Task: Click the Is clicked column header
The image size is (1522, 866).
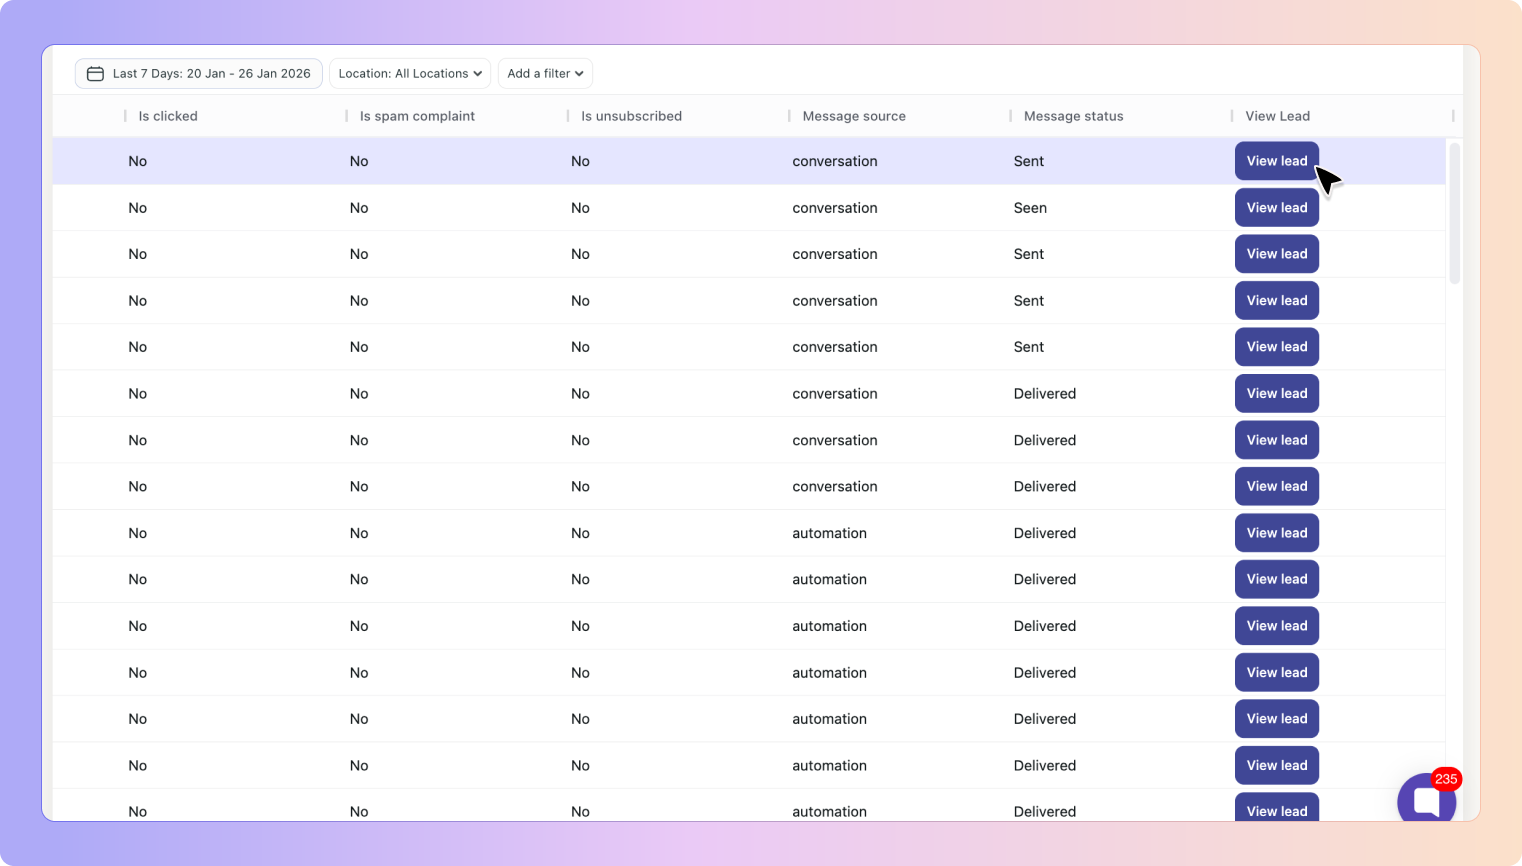Action: tap(168, 116)
